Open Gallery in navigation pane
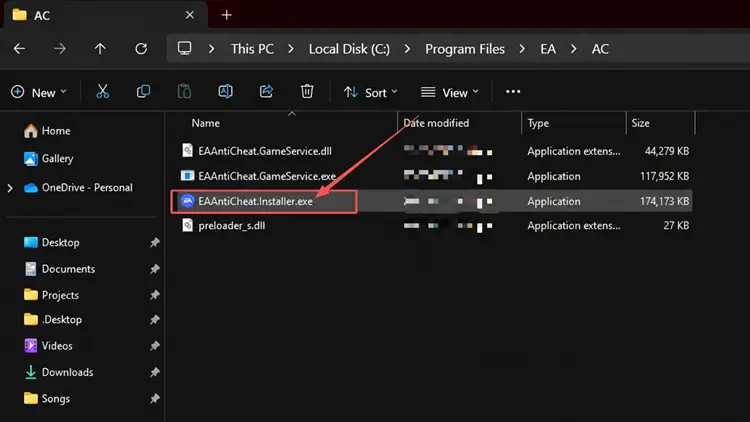 [x=48, y=158]
